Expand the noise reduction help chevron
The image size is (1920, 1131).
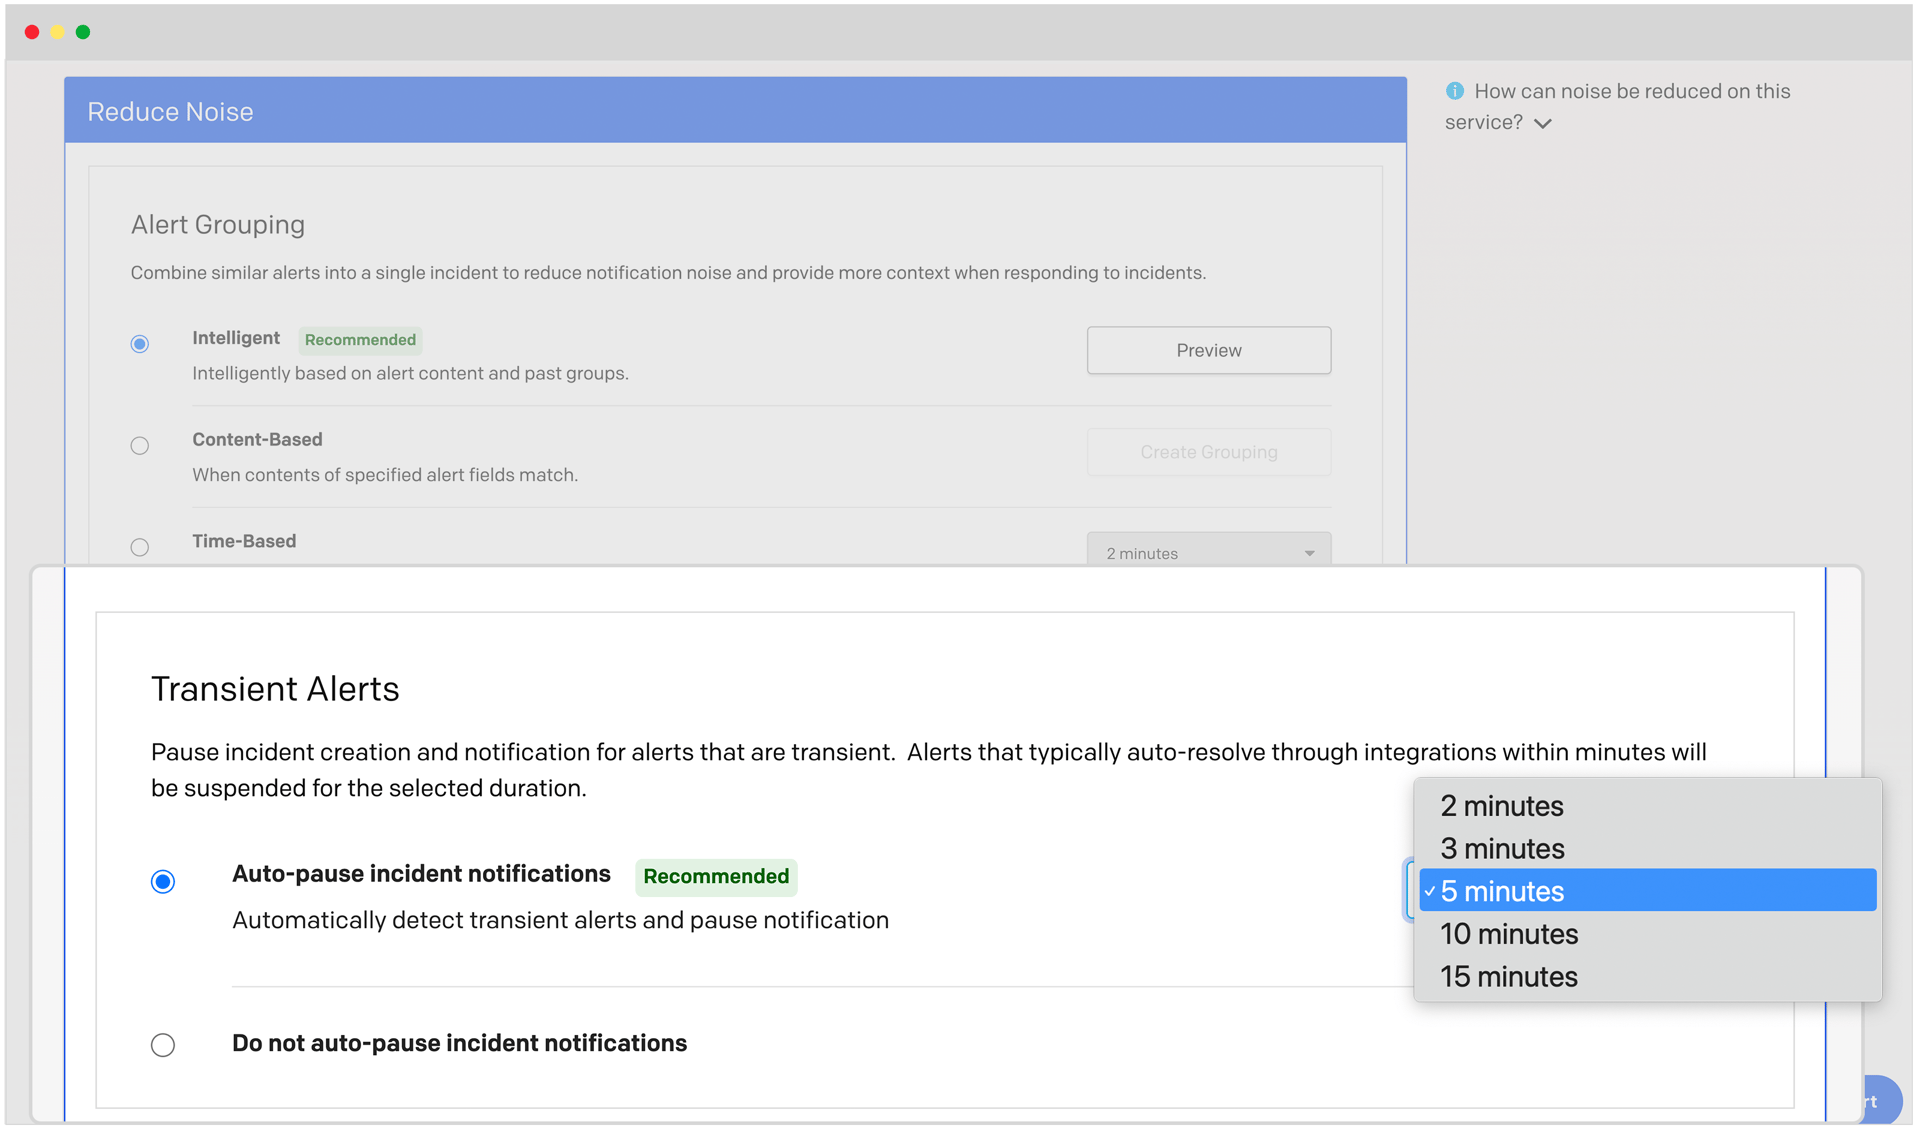click(x=1543, y=124)
